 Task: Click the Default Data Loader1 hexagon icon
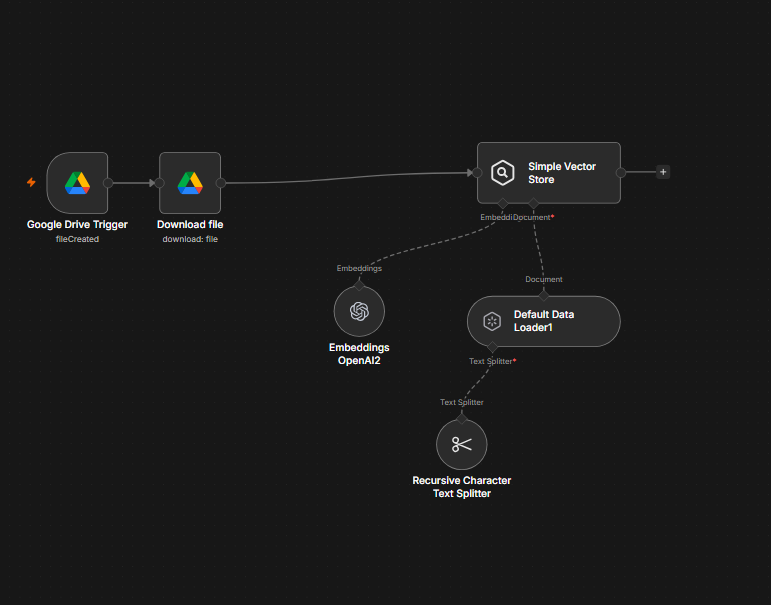point(492,321)
